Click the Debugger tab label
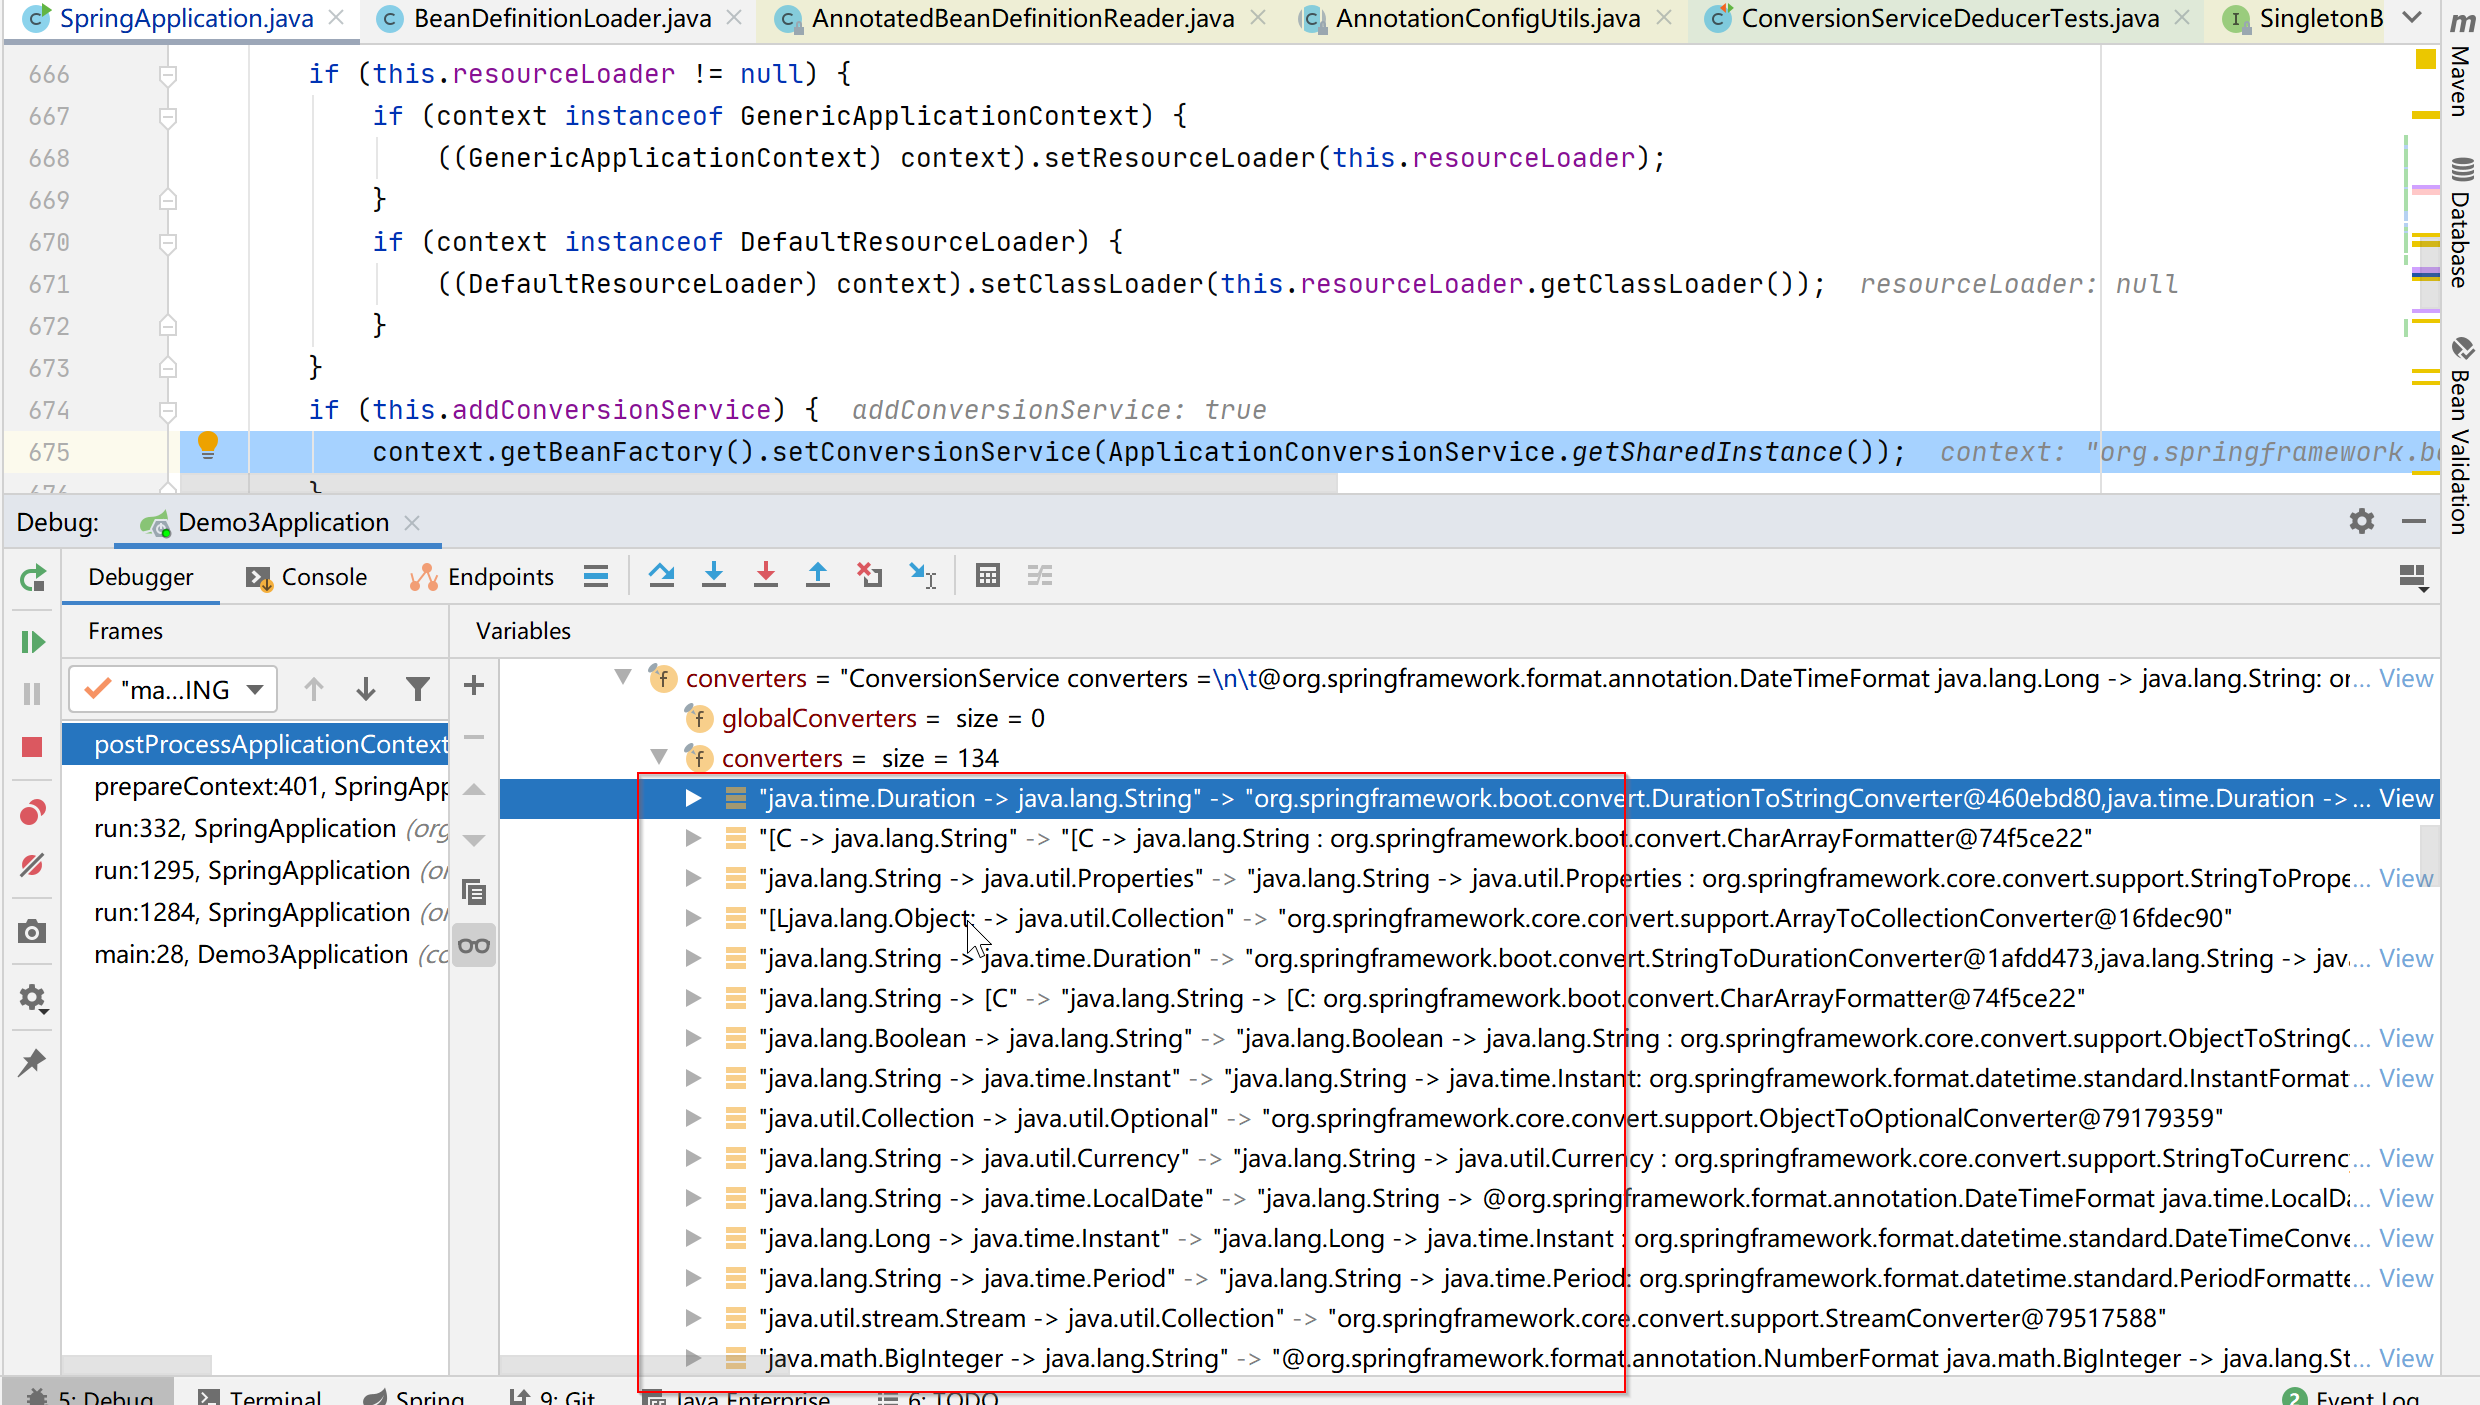The height and width of the screenshot is (1405, 2480). (140, 577)
